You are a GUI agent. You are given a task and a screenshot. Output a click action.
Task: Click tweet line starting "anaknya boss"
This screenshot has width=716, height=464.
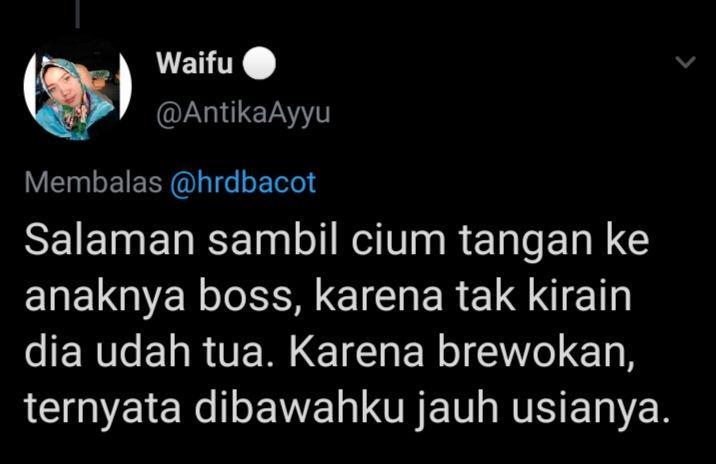(328, 296)
